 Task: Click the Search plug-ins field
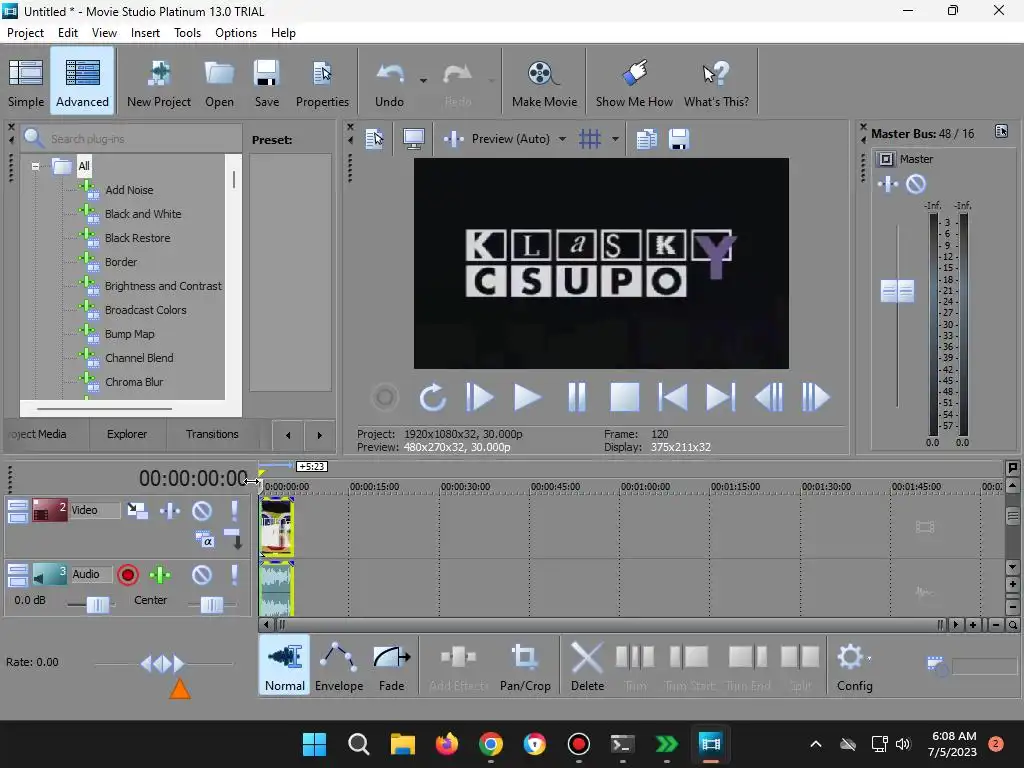[x=132, y=138]
